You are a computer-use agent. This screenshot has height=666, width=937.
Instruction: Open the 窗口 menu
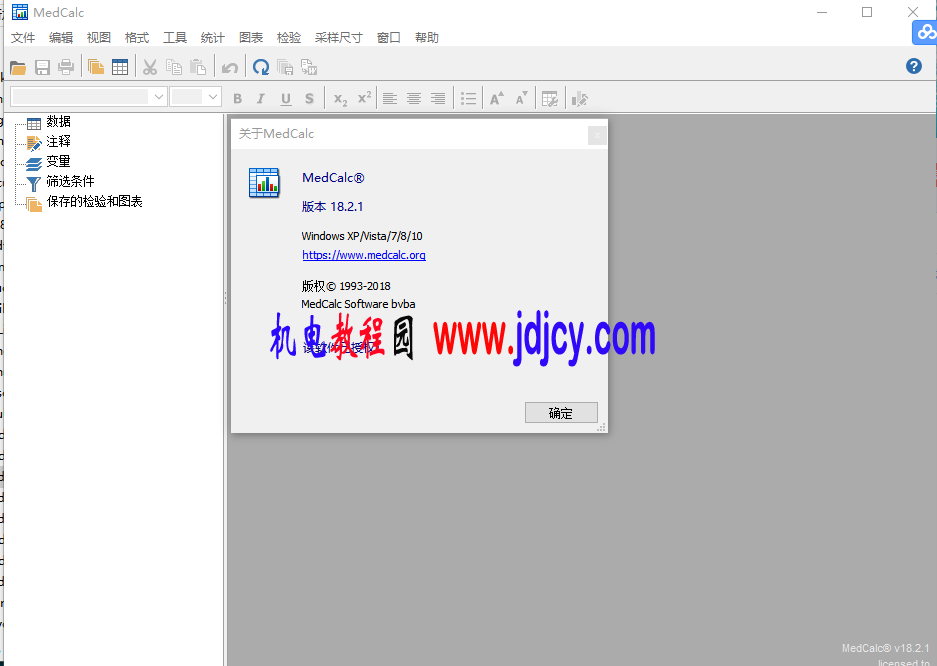coord(388,38)
